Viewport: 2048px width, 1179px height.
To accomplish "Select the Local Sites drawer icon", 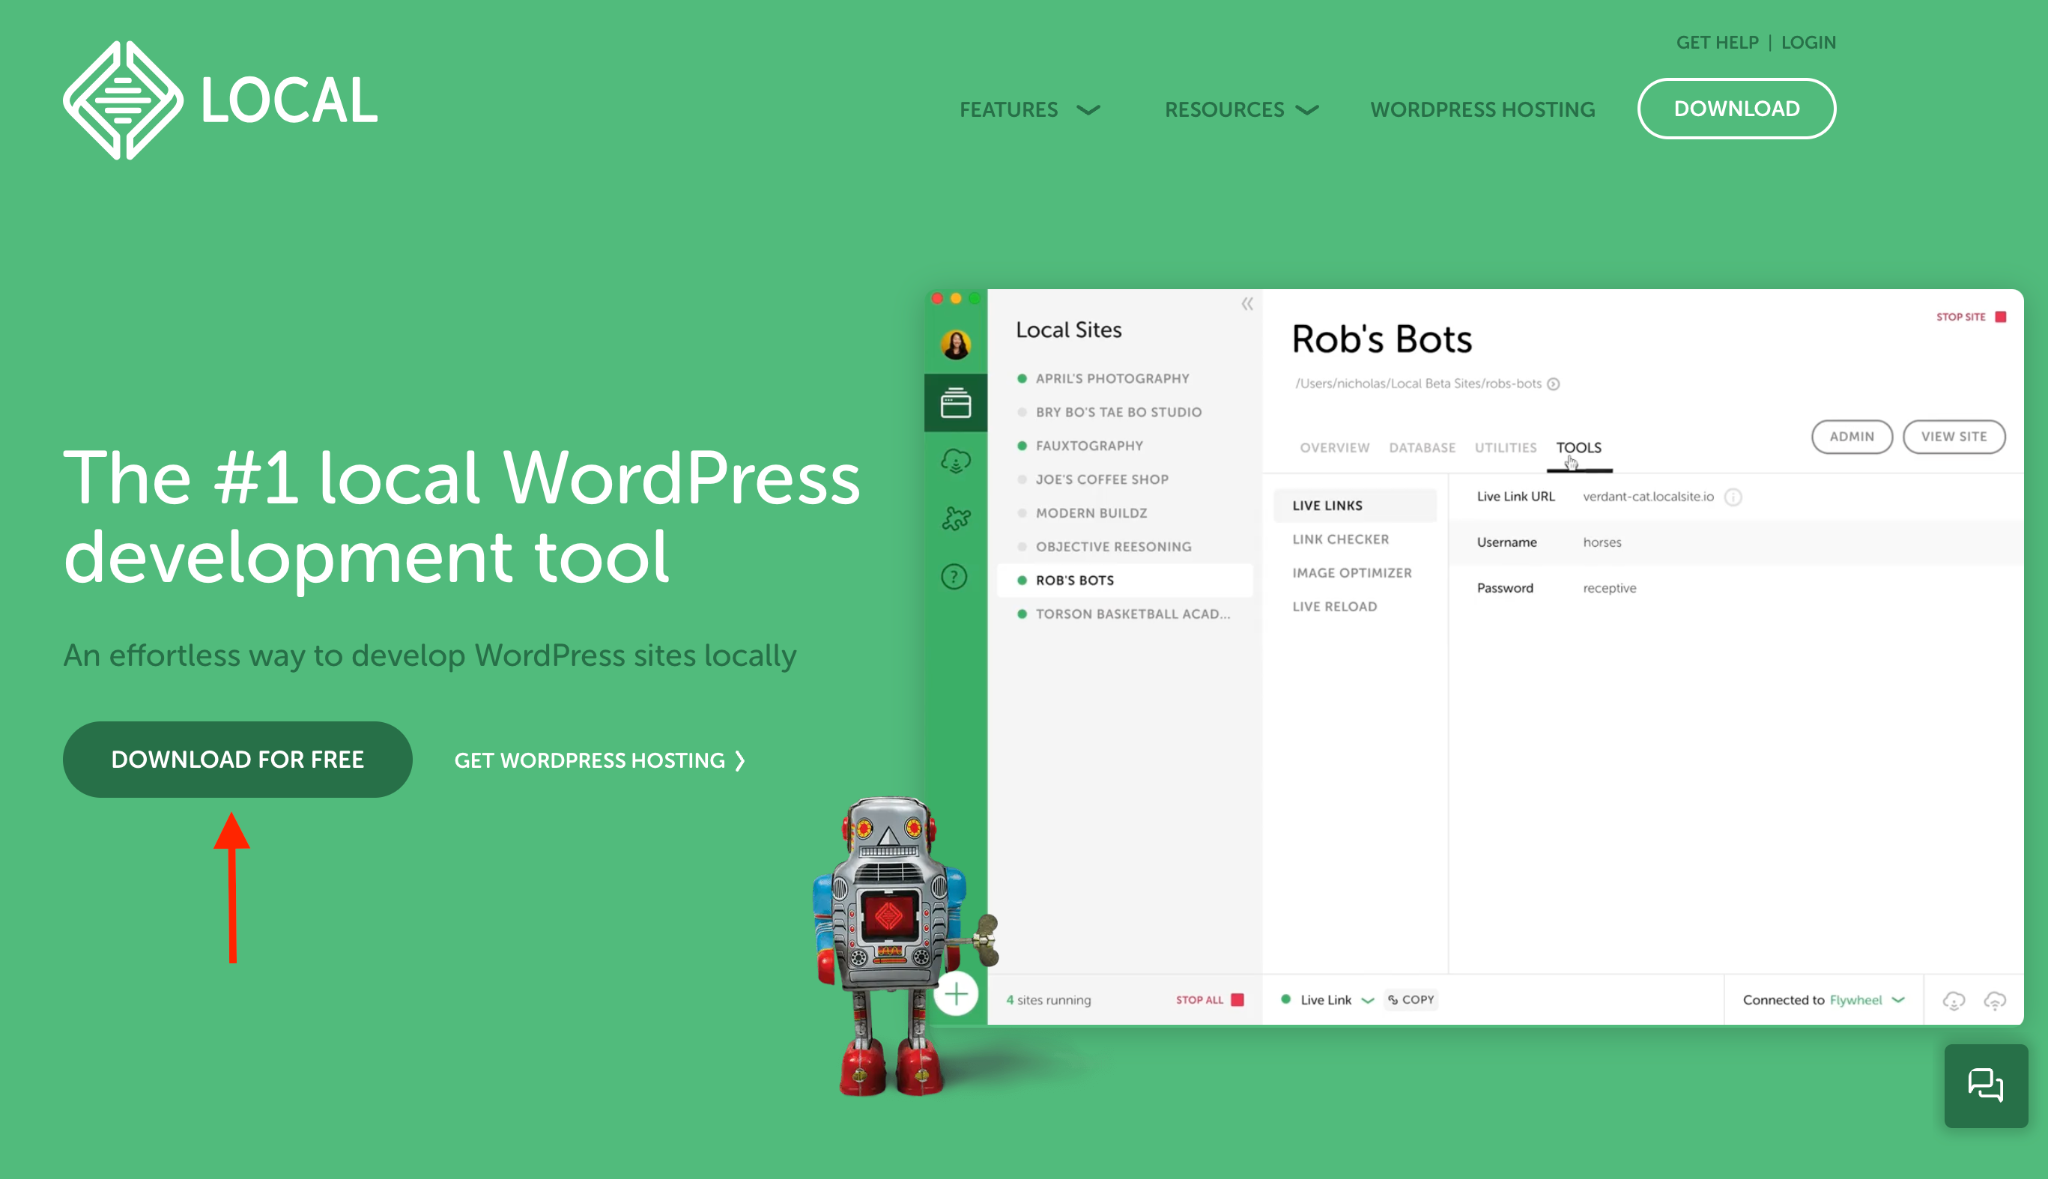I will (956, 403).
